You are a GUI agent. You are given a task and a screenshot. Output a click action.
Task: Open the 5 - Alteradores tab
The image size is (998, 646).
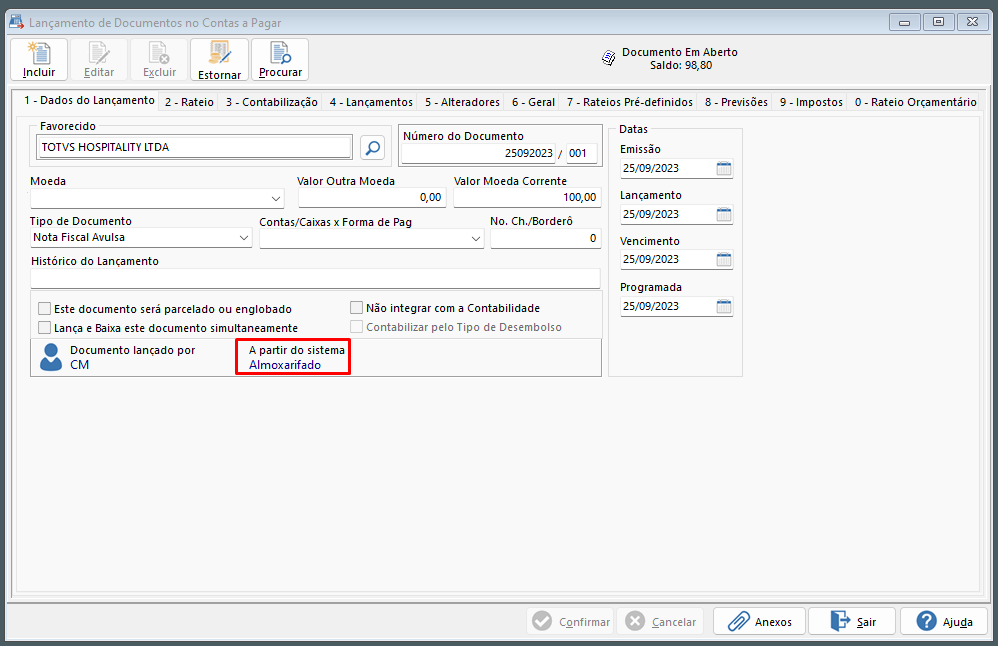(462, 102)
